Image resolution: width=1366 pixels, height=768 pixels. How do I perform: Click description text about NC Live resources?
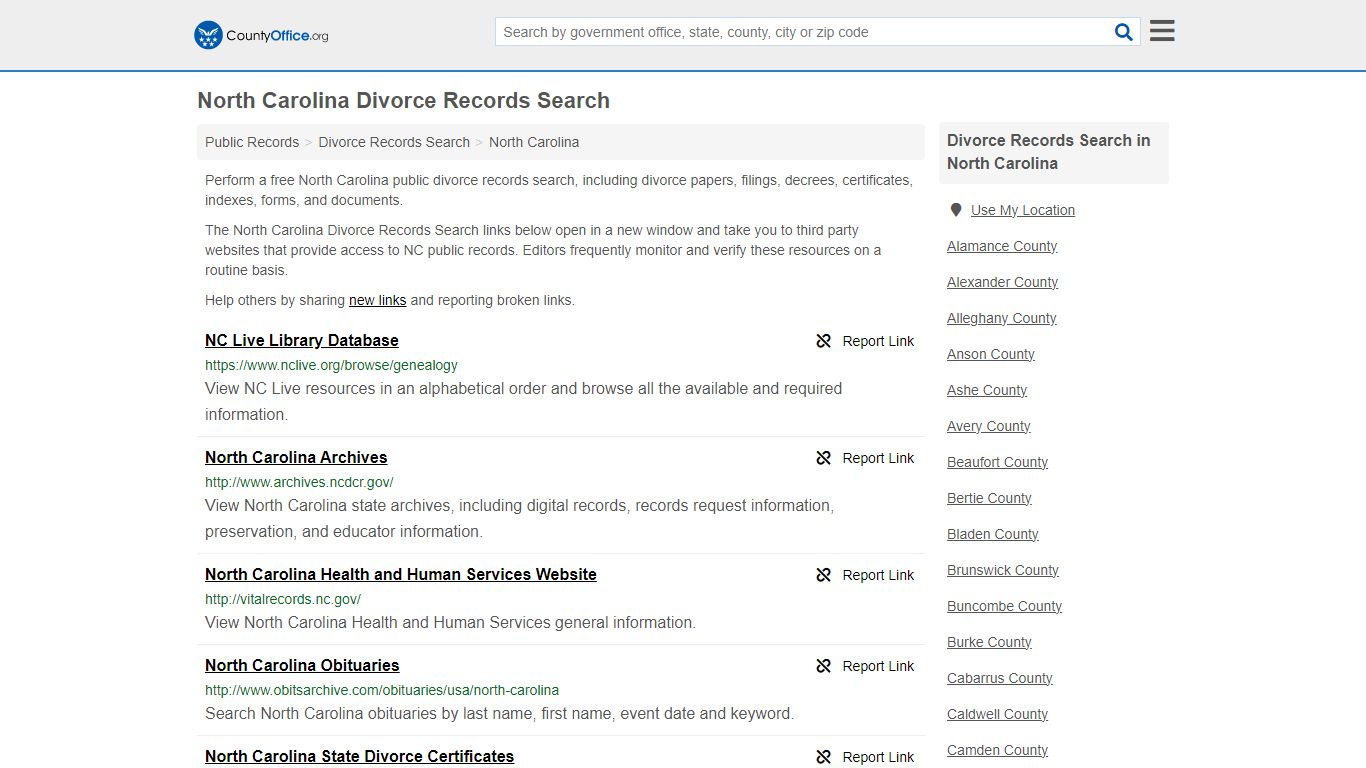click(523, 401)
